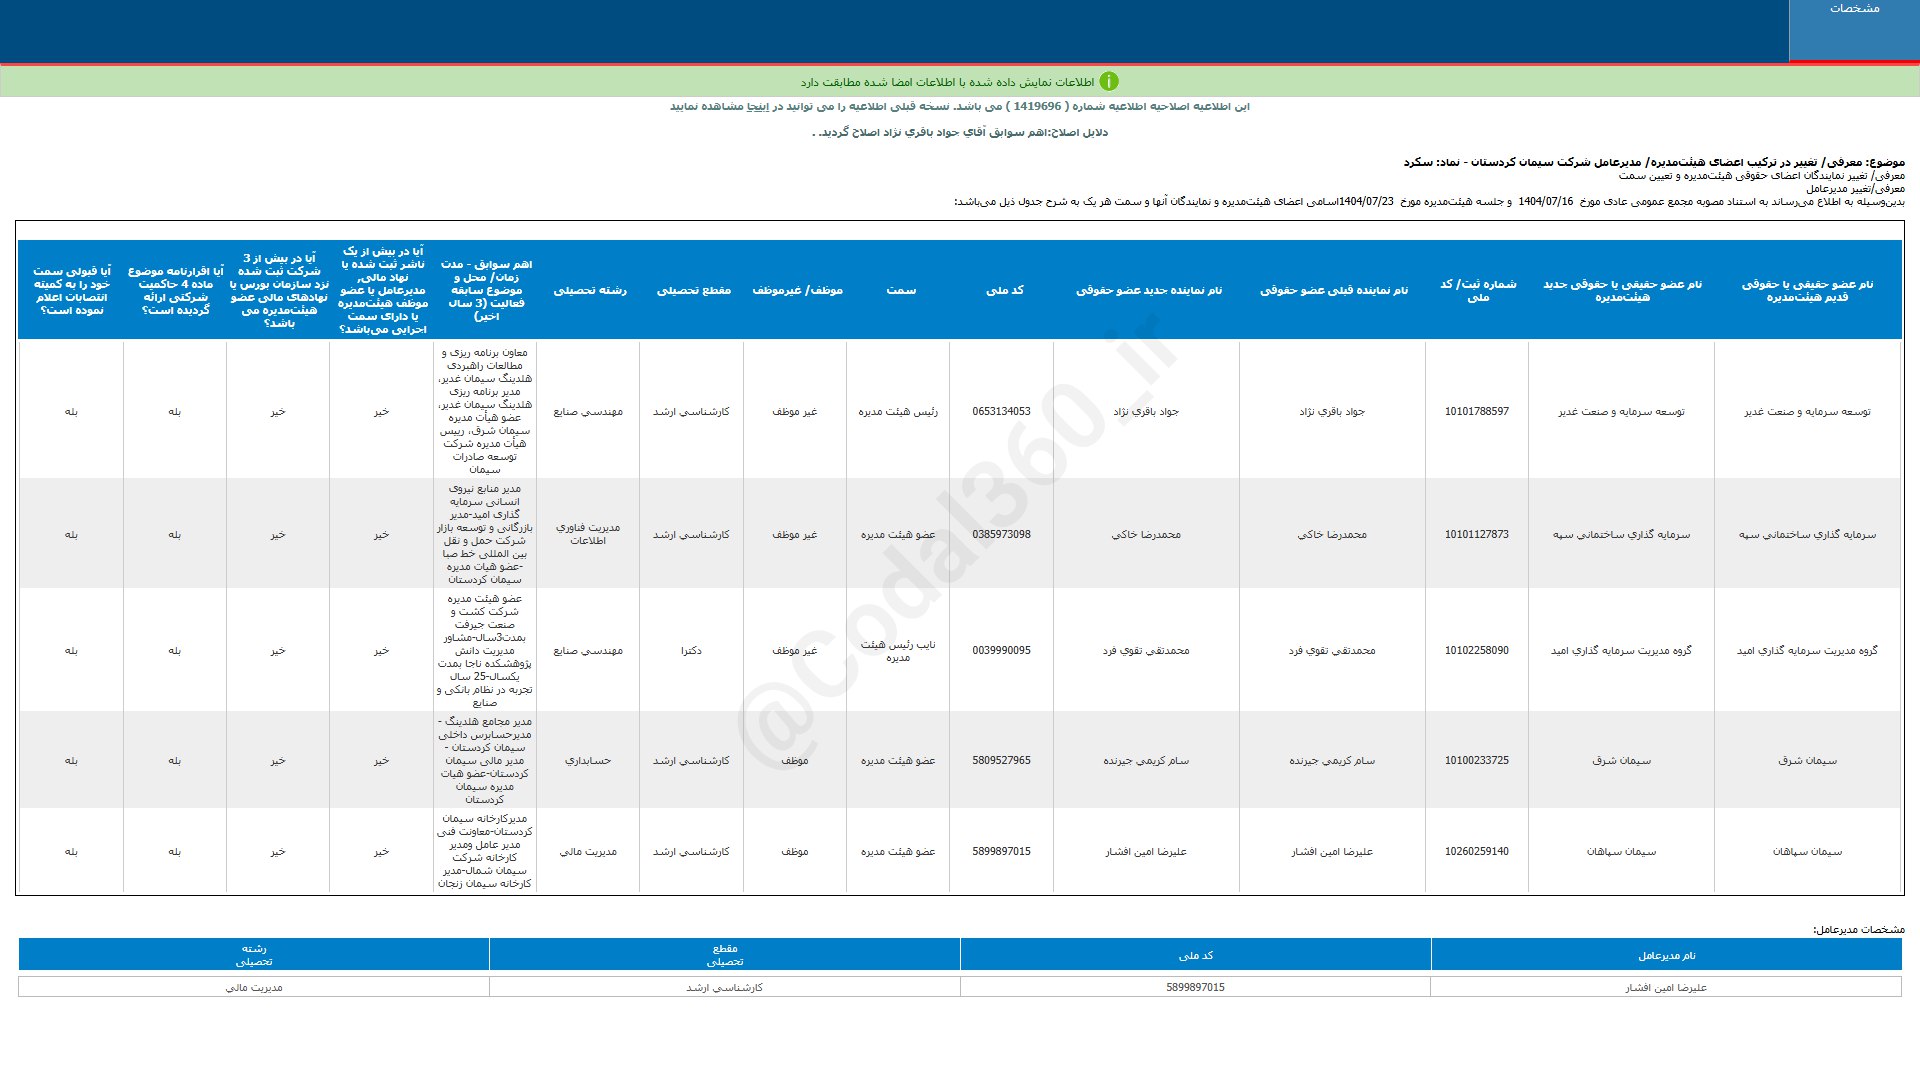1920x1080 pixels.
Task: Click registration number 10260259140 in last row
Action: point(1477,852)
